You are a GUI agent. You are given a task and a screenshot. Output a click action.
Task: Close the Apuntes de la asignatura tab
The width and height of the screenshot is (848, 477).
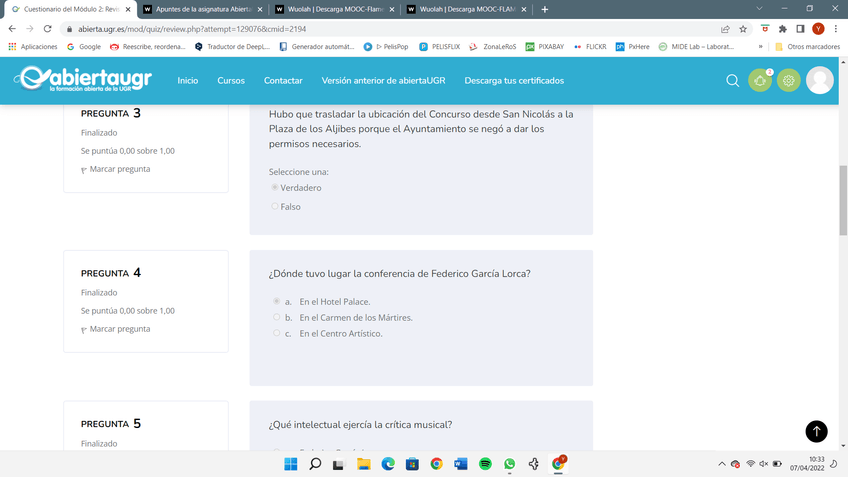(x=260, y=9)
